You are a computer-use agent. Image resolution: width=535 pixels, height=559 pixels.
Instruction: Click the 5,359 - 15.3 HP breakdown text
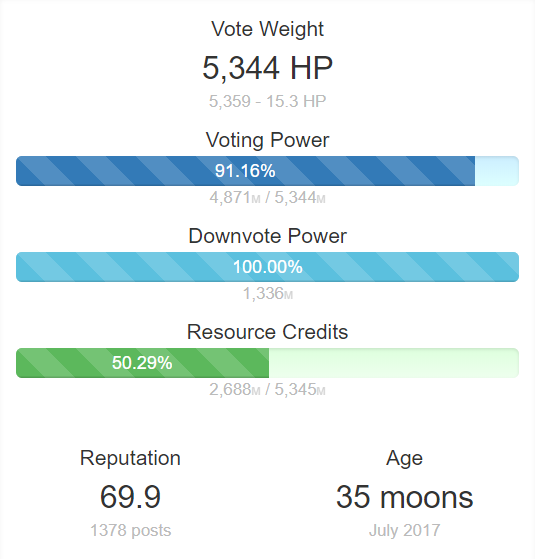coord(267,101)
